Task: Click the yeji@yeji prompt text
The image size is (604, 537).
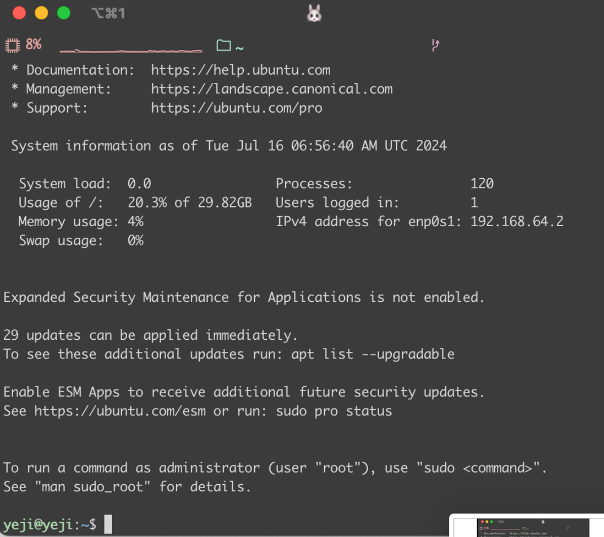Action: point(38,524)
